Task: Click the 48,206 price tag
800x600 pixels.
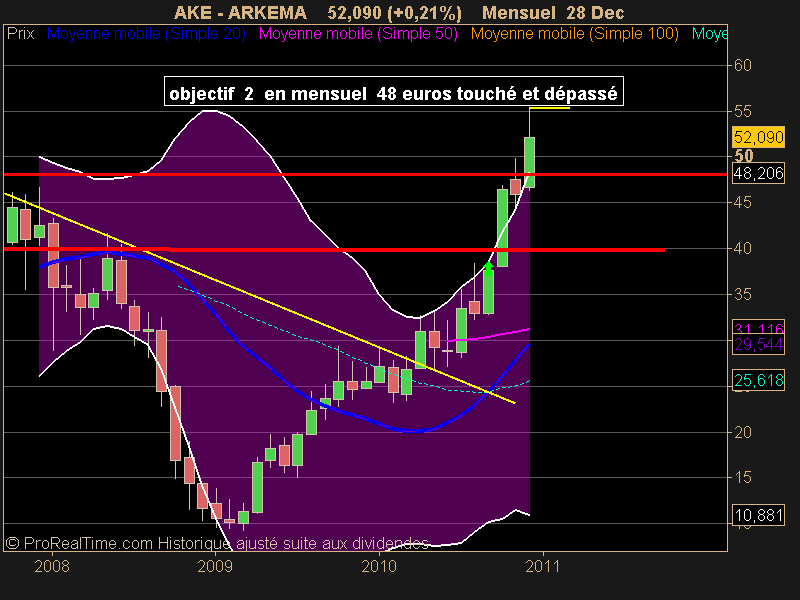Action: click(x=758, y=173)
